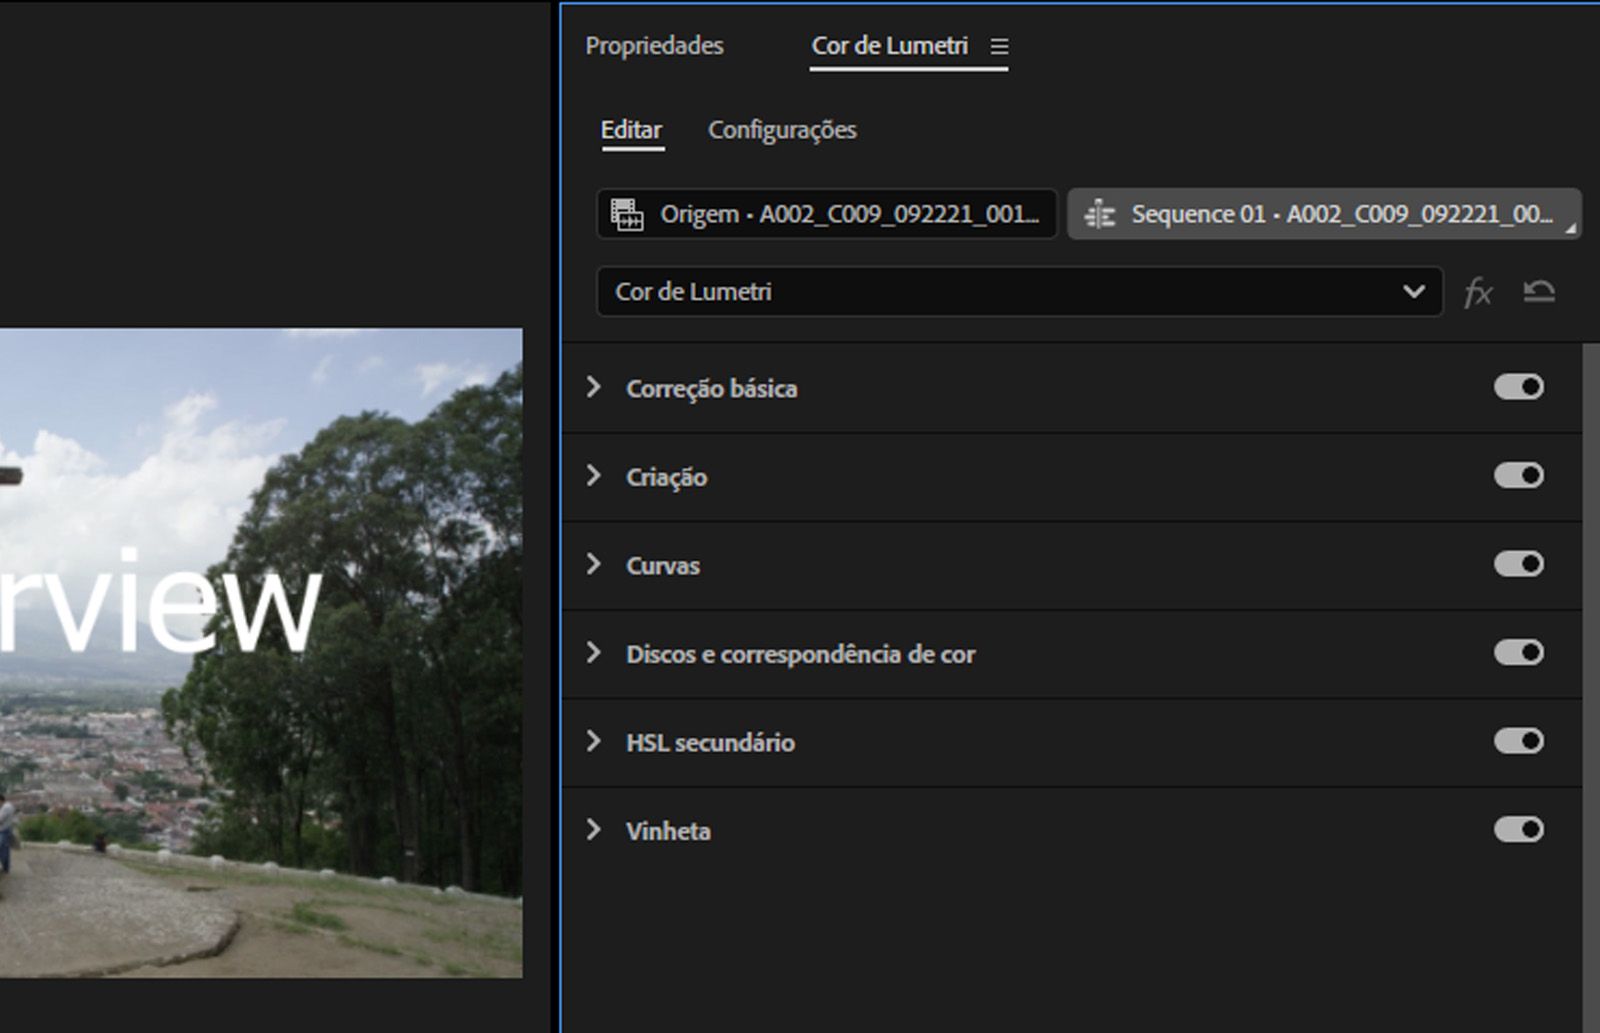Toggle the Curvas section off
The height and width of the screenshot is (1033, 1600).
click(1519, 564)
